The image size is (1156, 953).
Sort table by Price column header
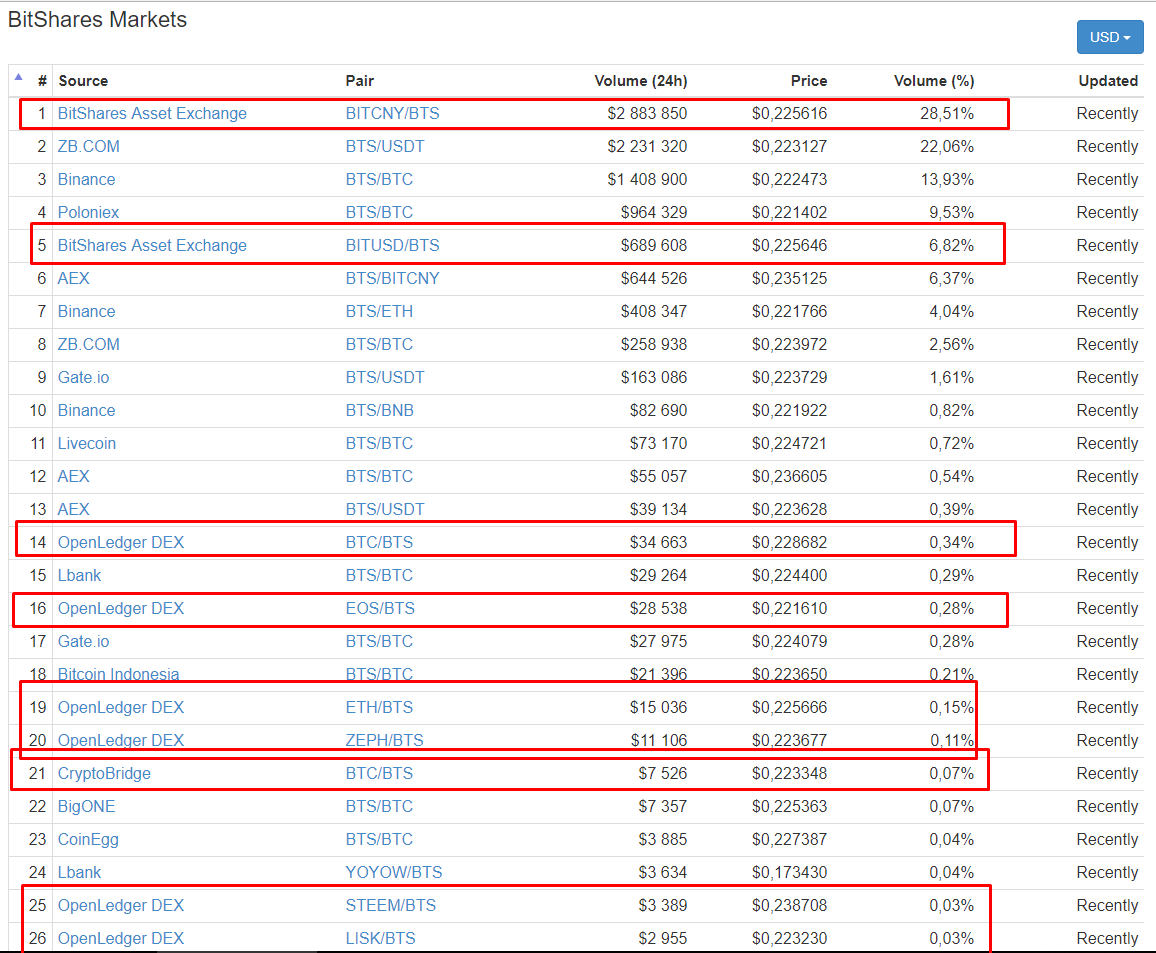click(808, 81)
